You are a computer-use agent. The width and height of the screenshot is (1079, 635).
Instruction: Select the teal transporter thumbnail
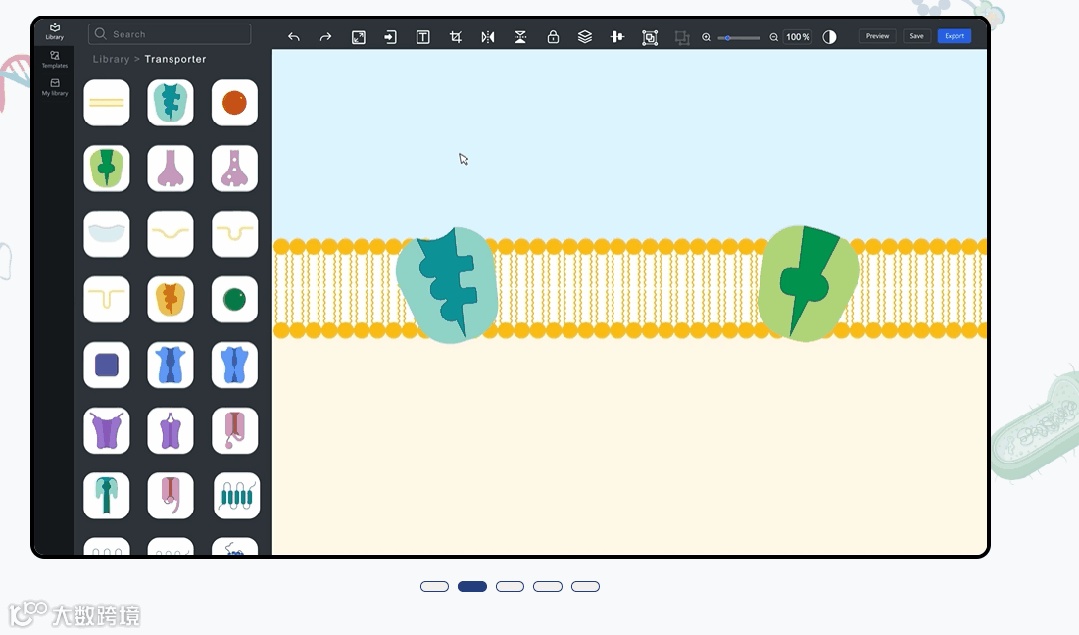pos(171,103)
